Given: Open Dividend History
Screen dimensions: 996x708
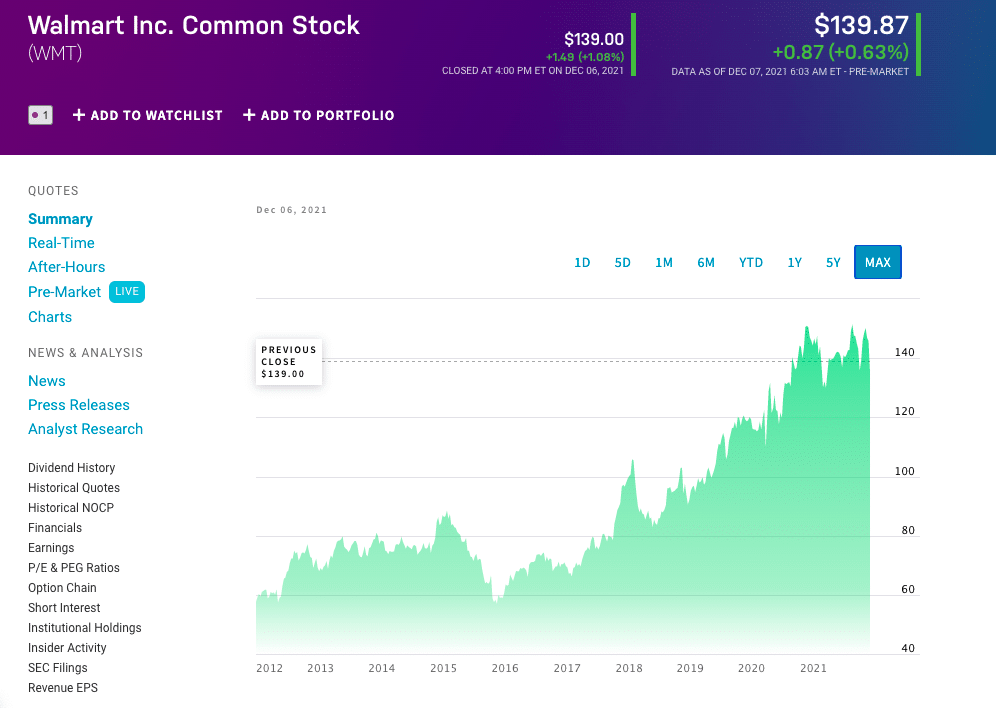Looking at the screenshot, I should click(72, 468).
